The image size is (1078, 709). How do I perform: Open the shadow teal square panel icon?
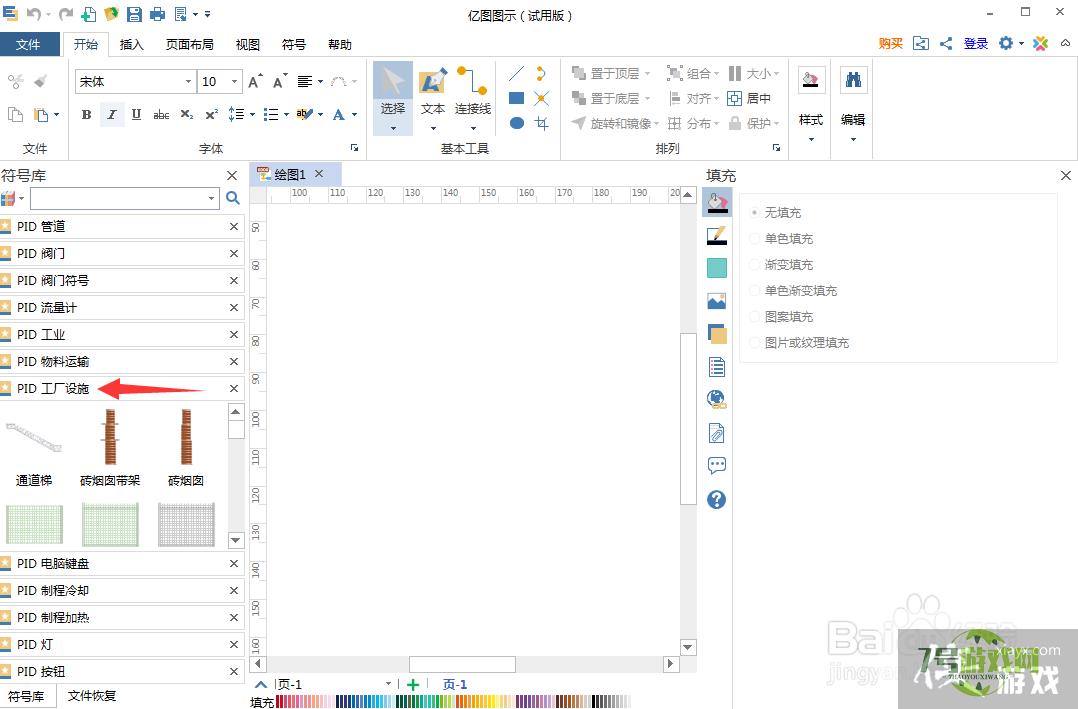(716, 268)
